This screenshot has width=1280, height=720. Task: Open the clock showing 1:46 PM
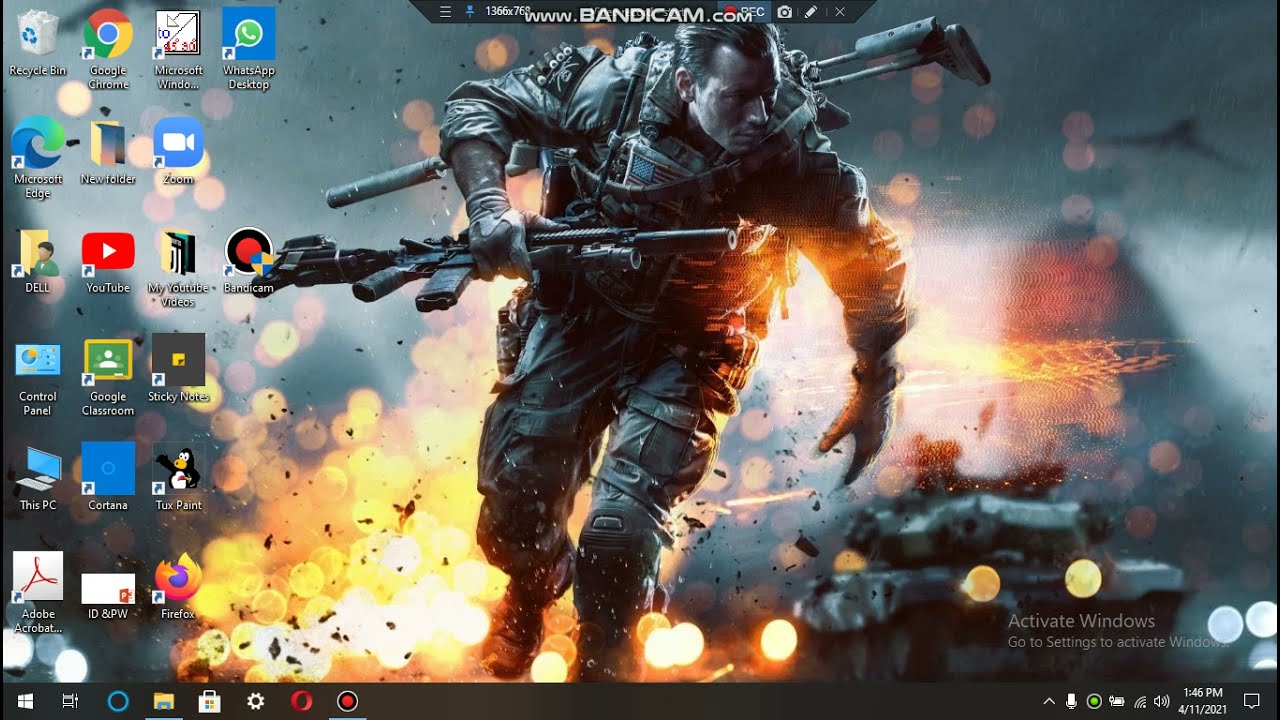[x=1202, y=701]
